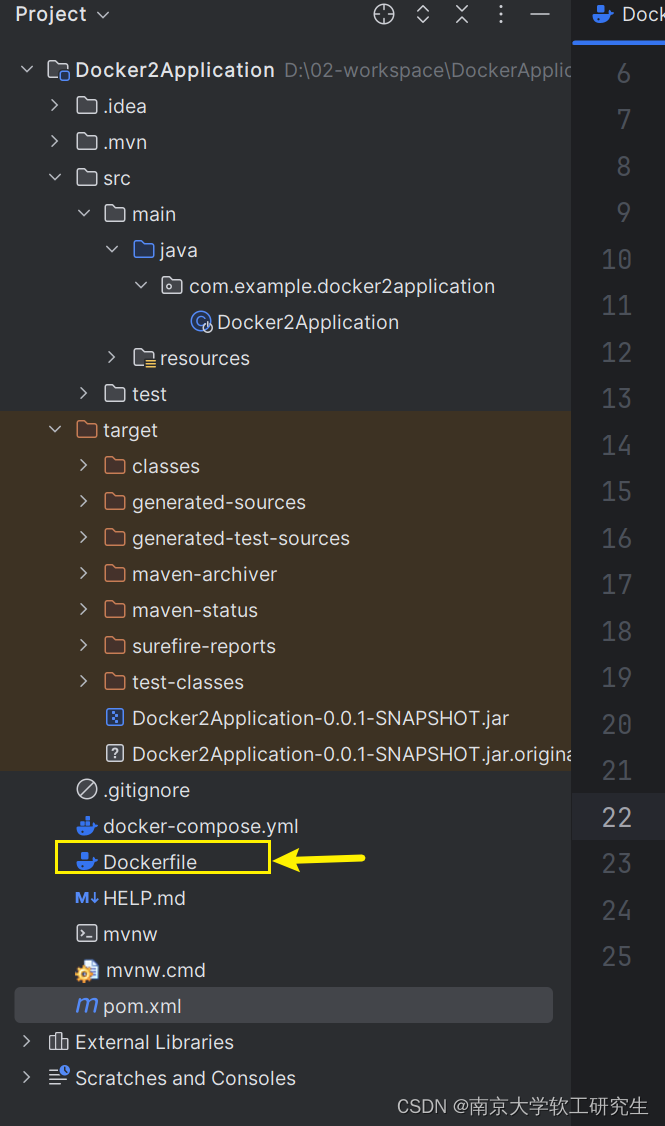Screen dimensions: 665x1126
Task: Open the Project panel options (three dots)
Action: (501, 14)
